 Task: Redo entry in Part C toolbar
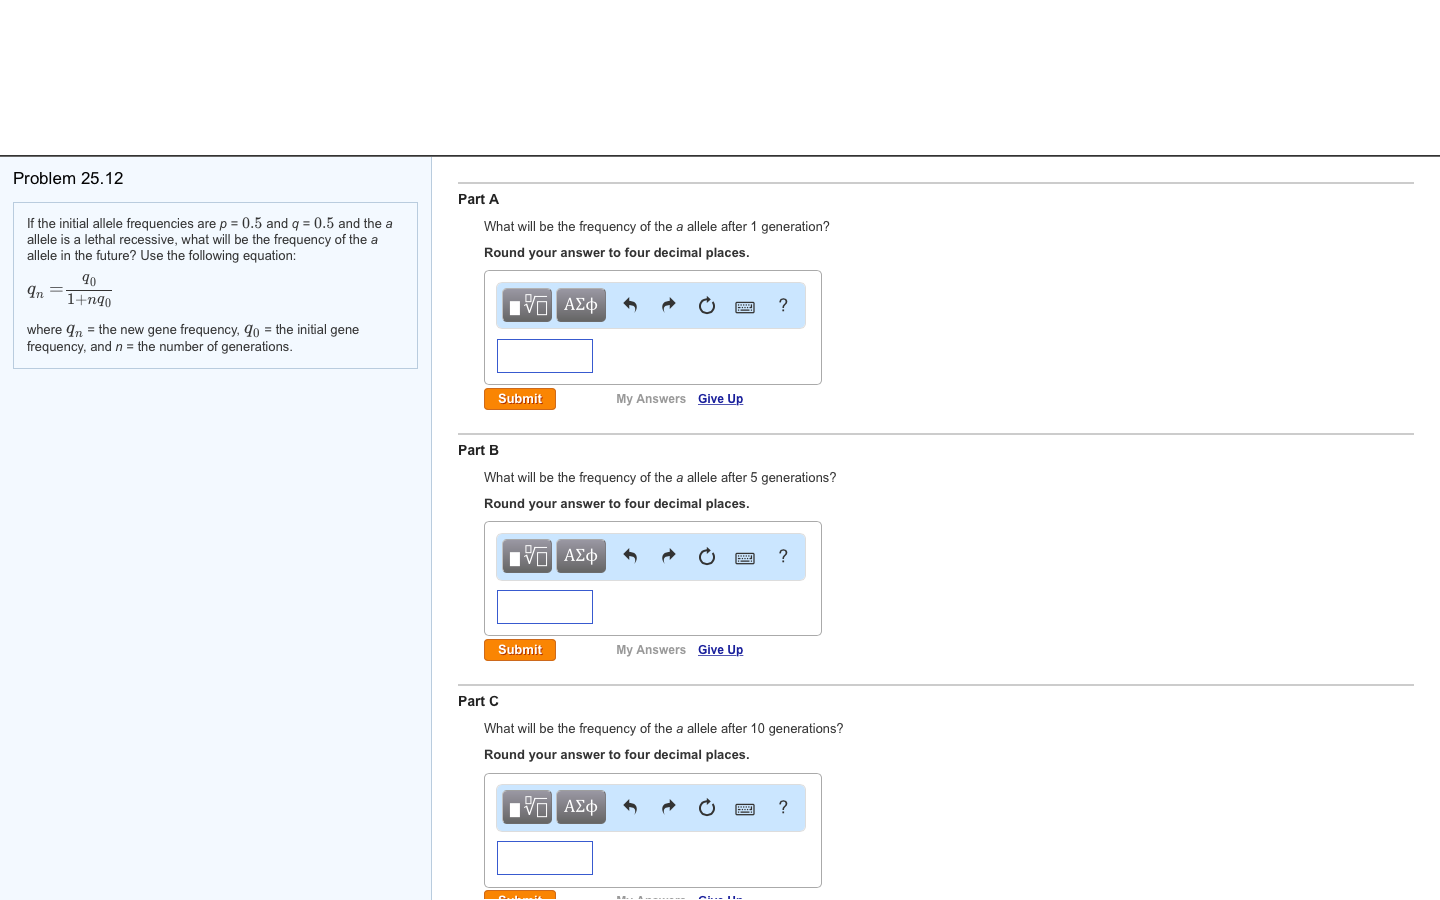click(x=668, y=807)
